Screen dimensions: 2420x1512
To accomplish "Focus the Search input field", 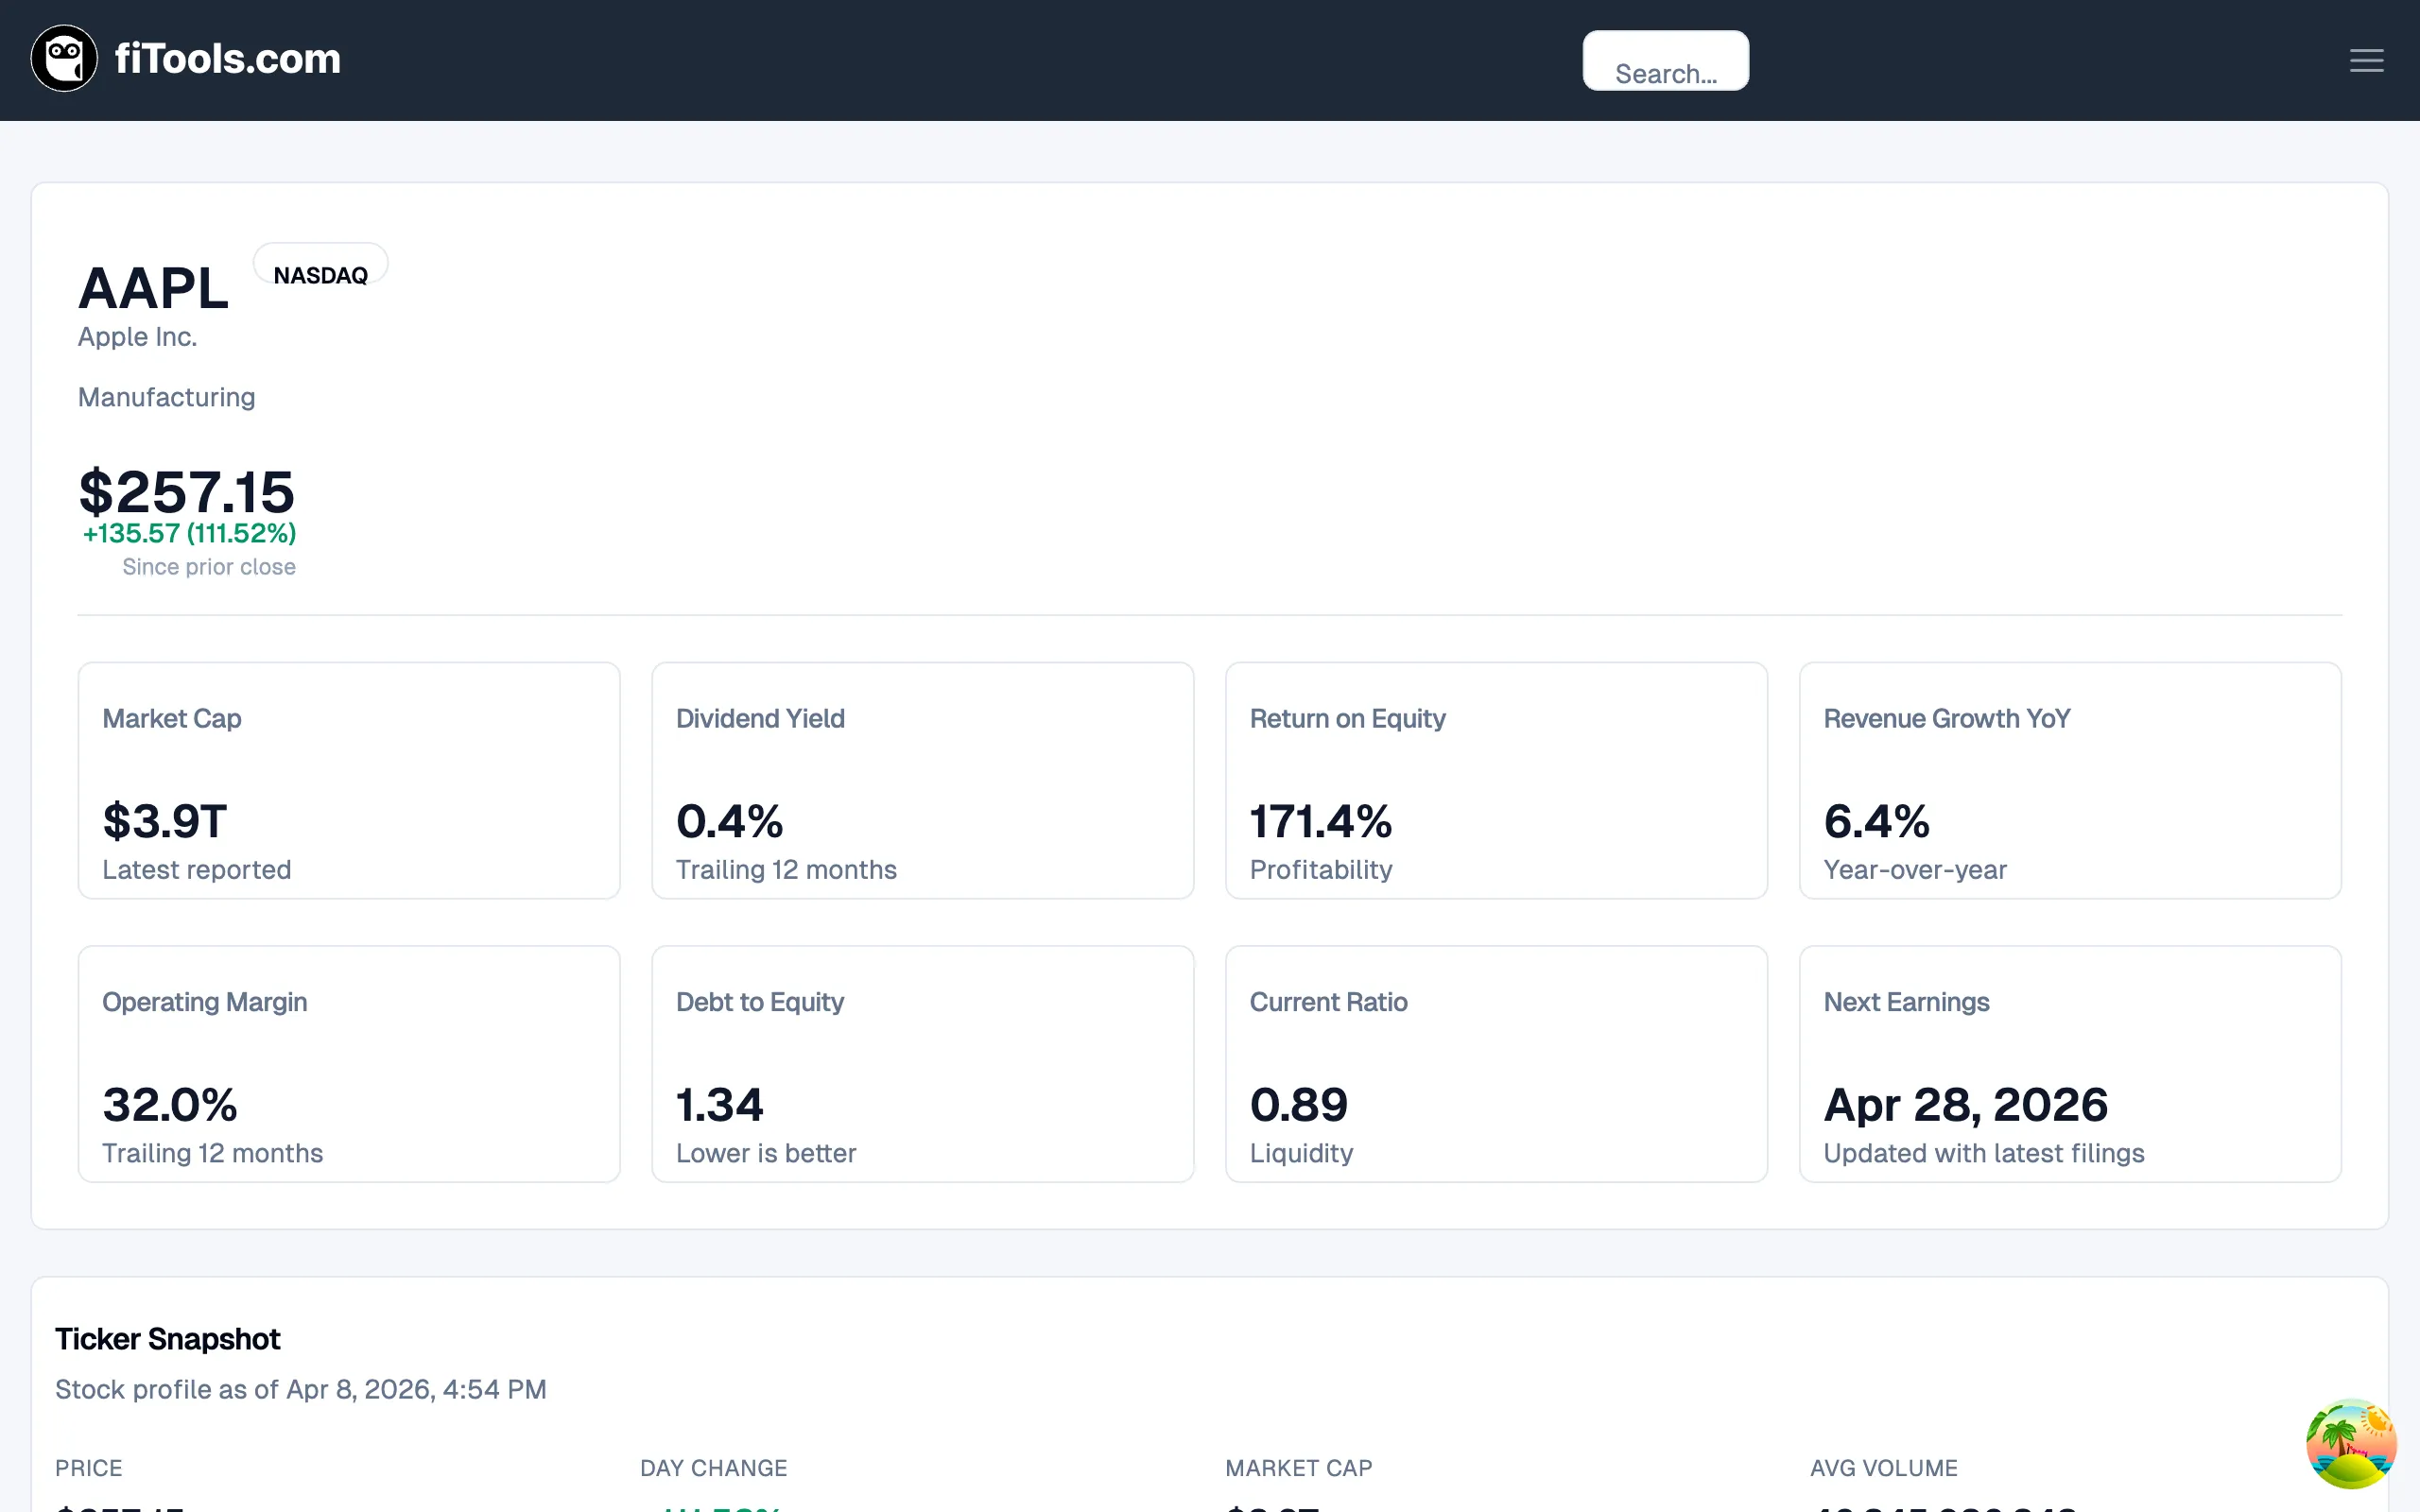I will pos(1665,60).
